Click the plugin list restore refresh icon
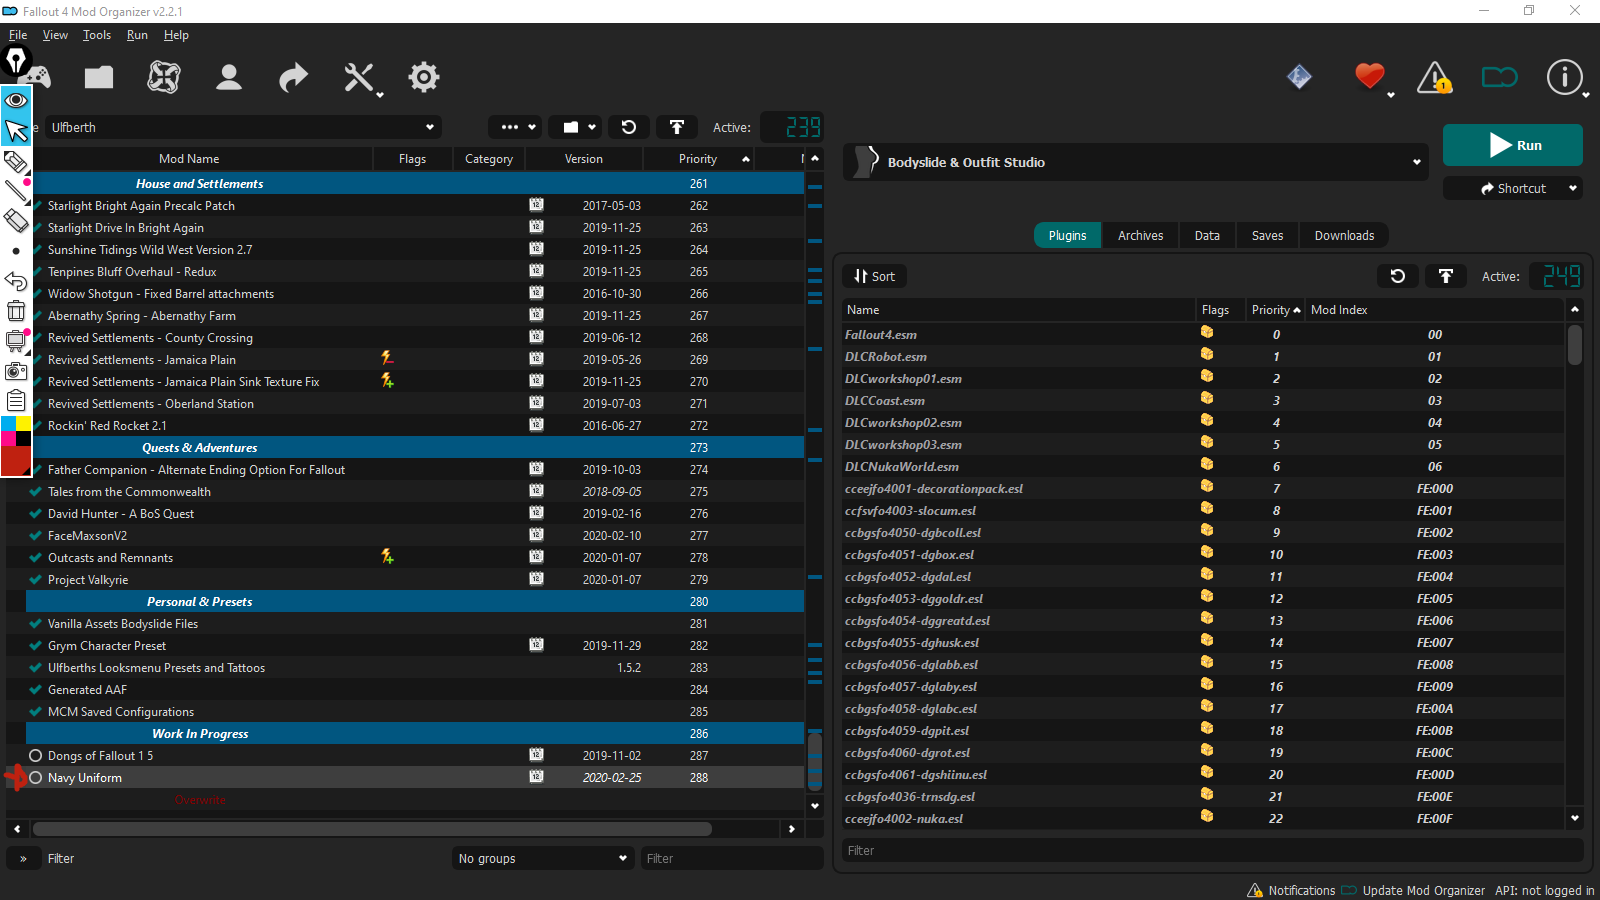This screenshot has height=900, width=1600. (x=1398, y=276)
